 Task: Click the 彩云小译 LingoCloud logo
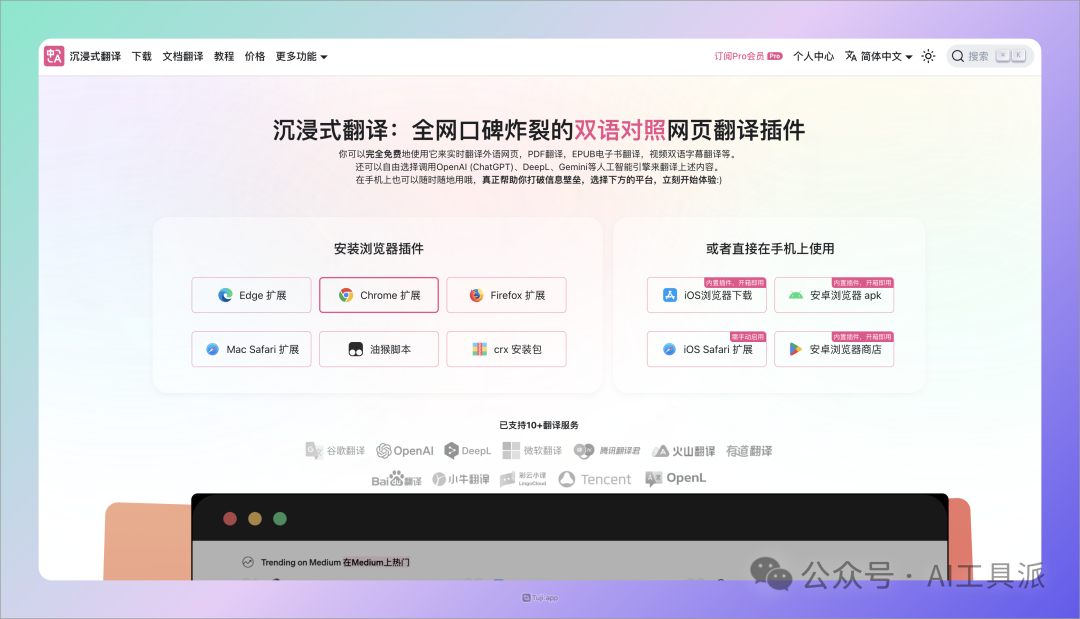pos(523,479)
